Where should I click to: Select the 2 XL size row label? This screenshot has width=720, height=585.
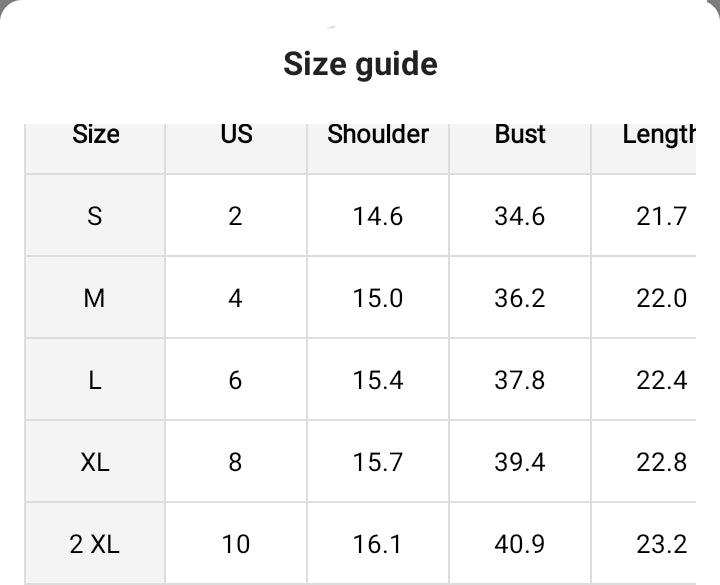coord(95,544)
